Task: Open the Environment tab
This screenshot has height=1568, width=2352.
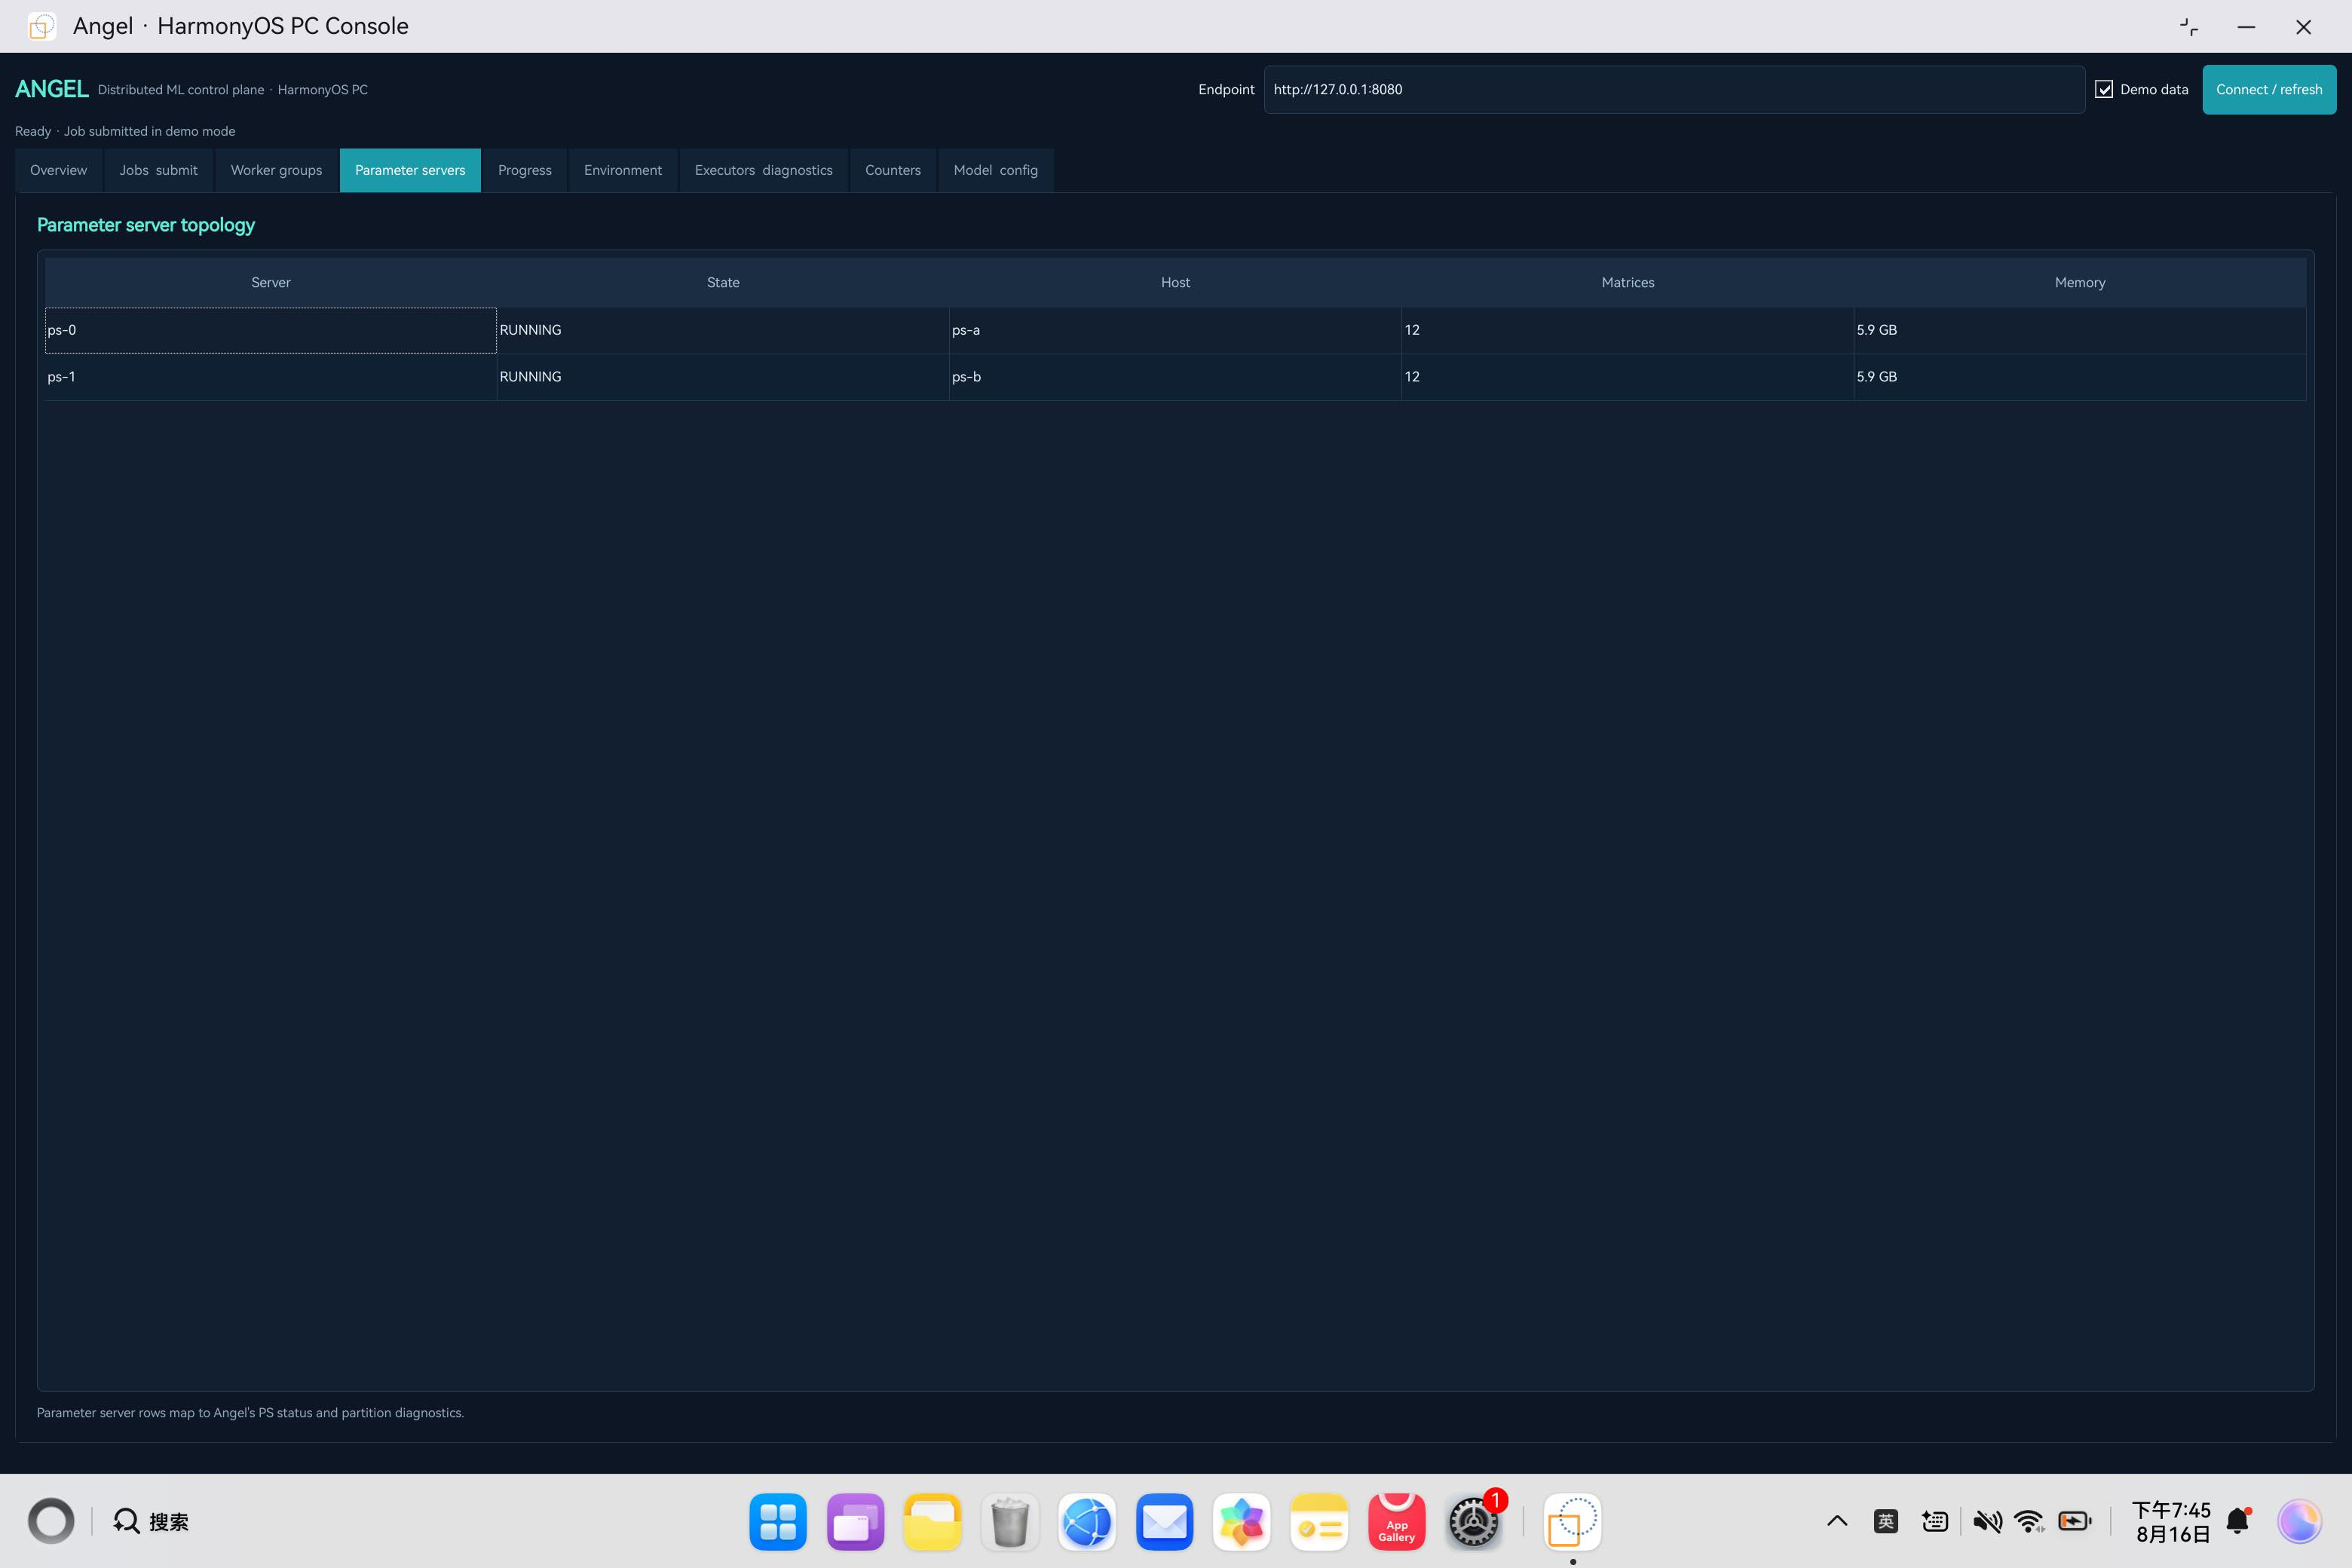Action: pyautogui.click(x=623, y=170)
